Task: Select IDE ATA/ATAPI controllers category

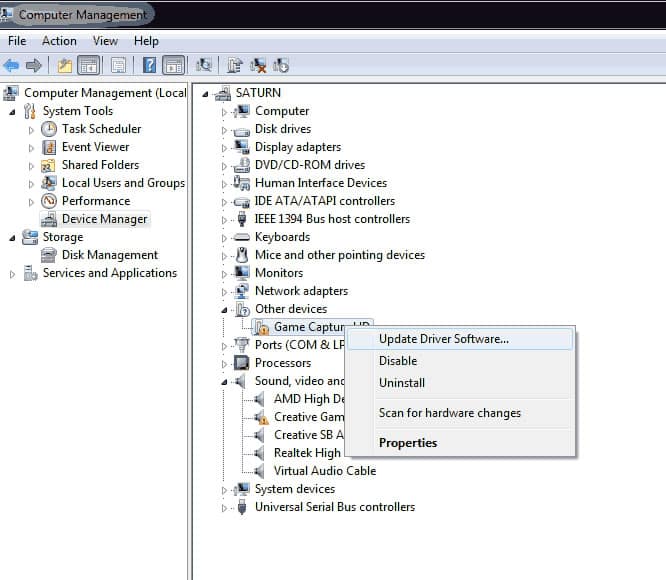Action: tap(325, 201)
